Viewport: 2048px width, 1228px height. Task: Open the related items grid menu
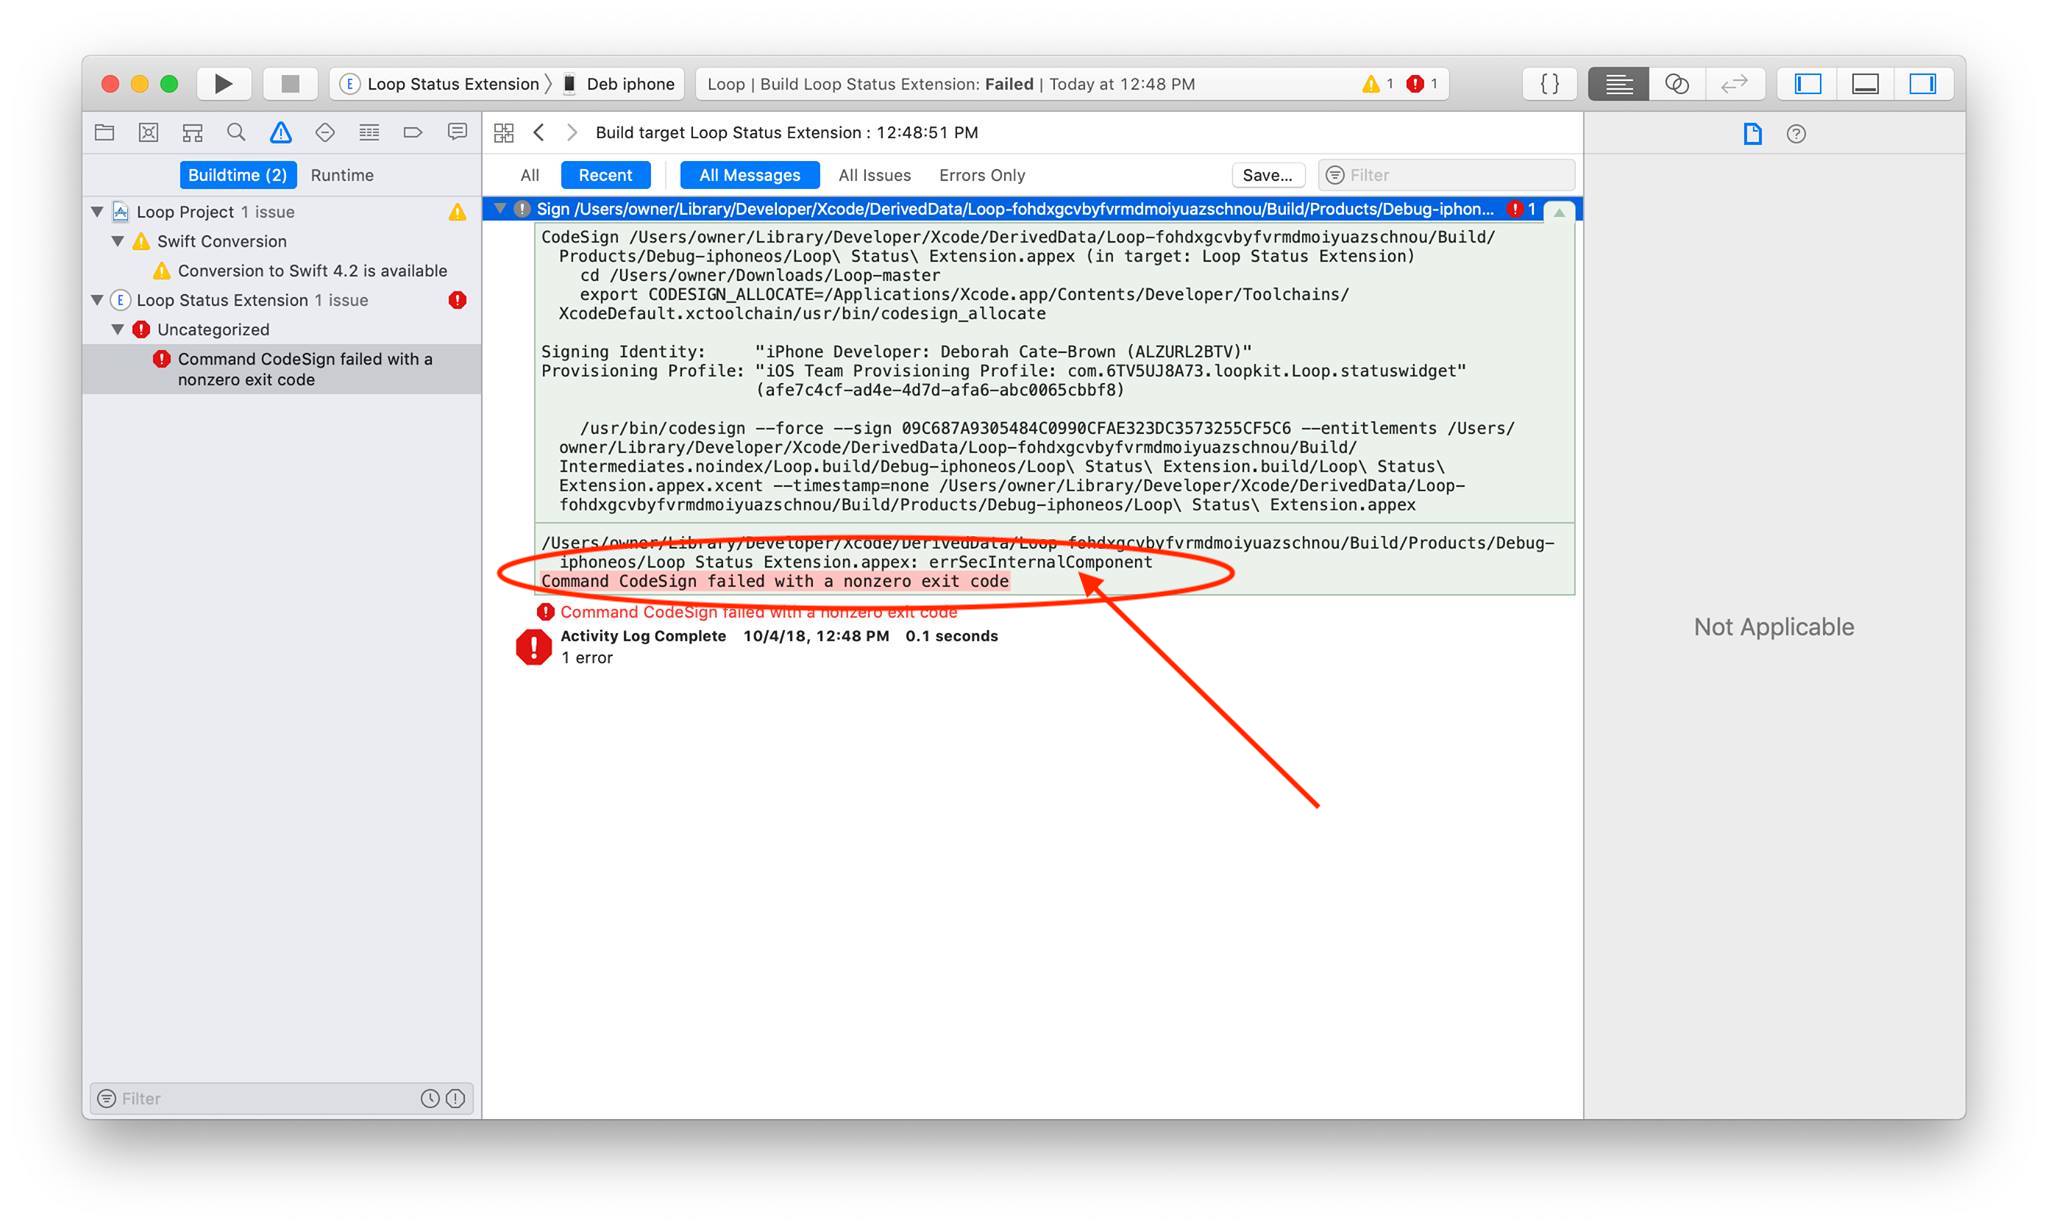coord(504,132)
